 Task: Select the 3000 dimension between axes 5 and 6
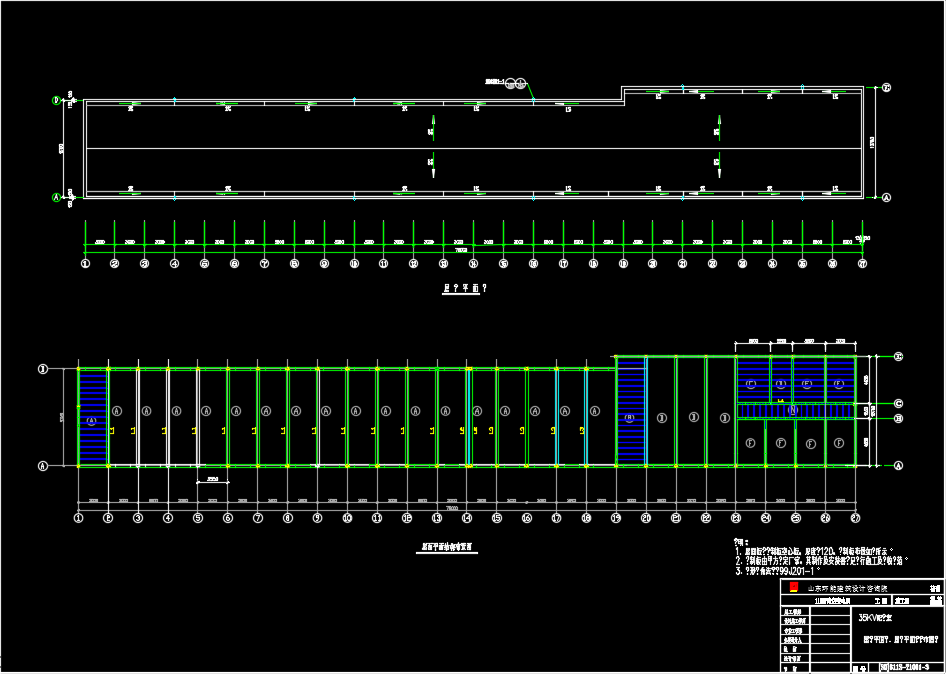[x=212, y=480]
